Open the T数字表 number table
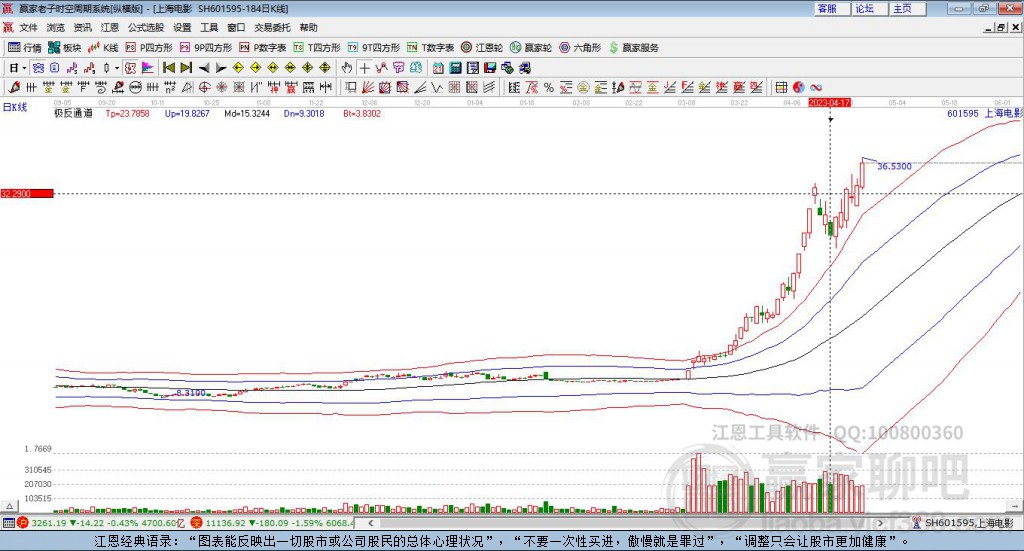 click(430, 48)
